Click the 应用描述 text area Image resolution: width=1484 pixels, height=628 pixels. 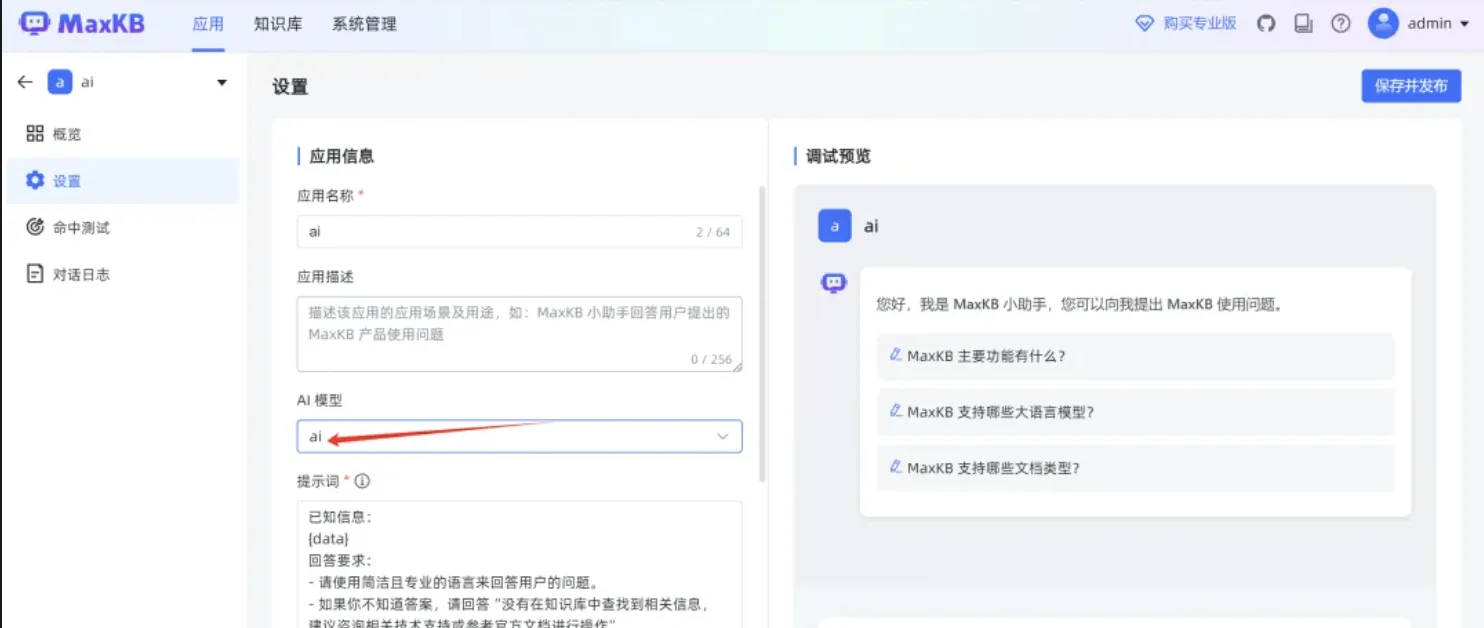(519, 334)
